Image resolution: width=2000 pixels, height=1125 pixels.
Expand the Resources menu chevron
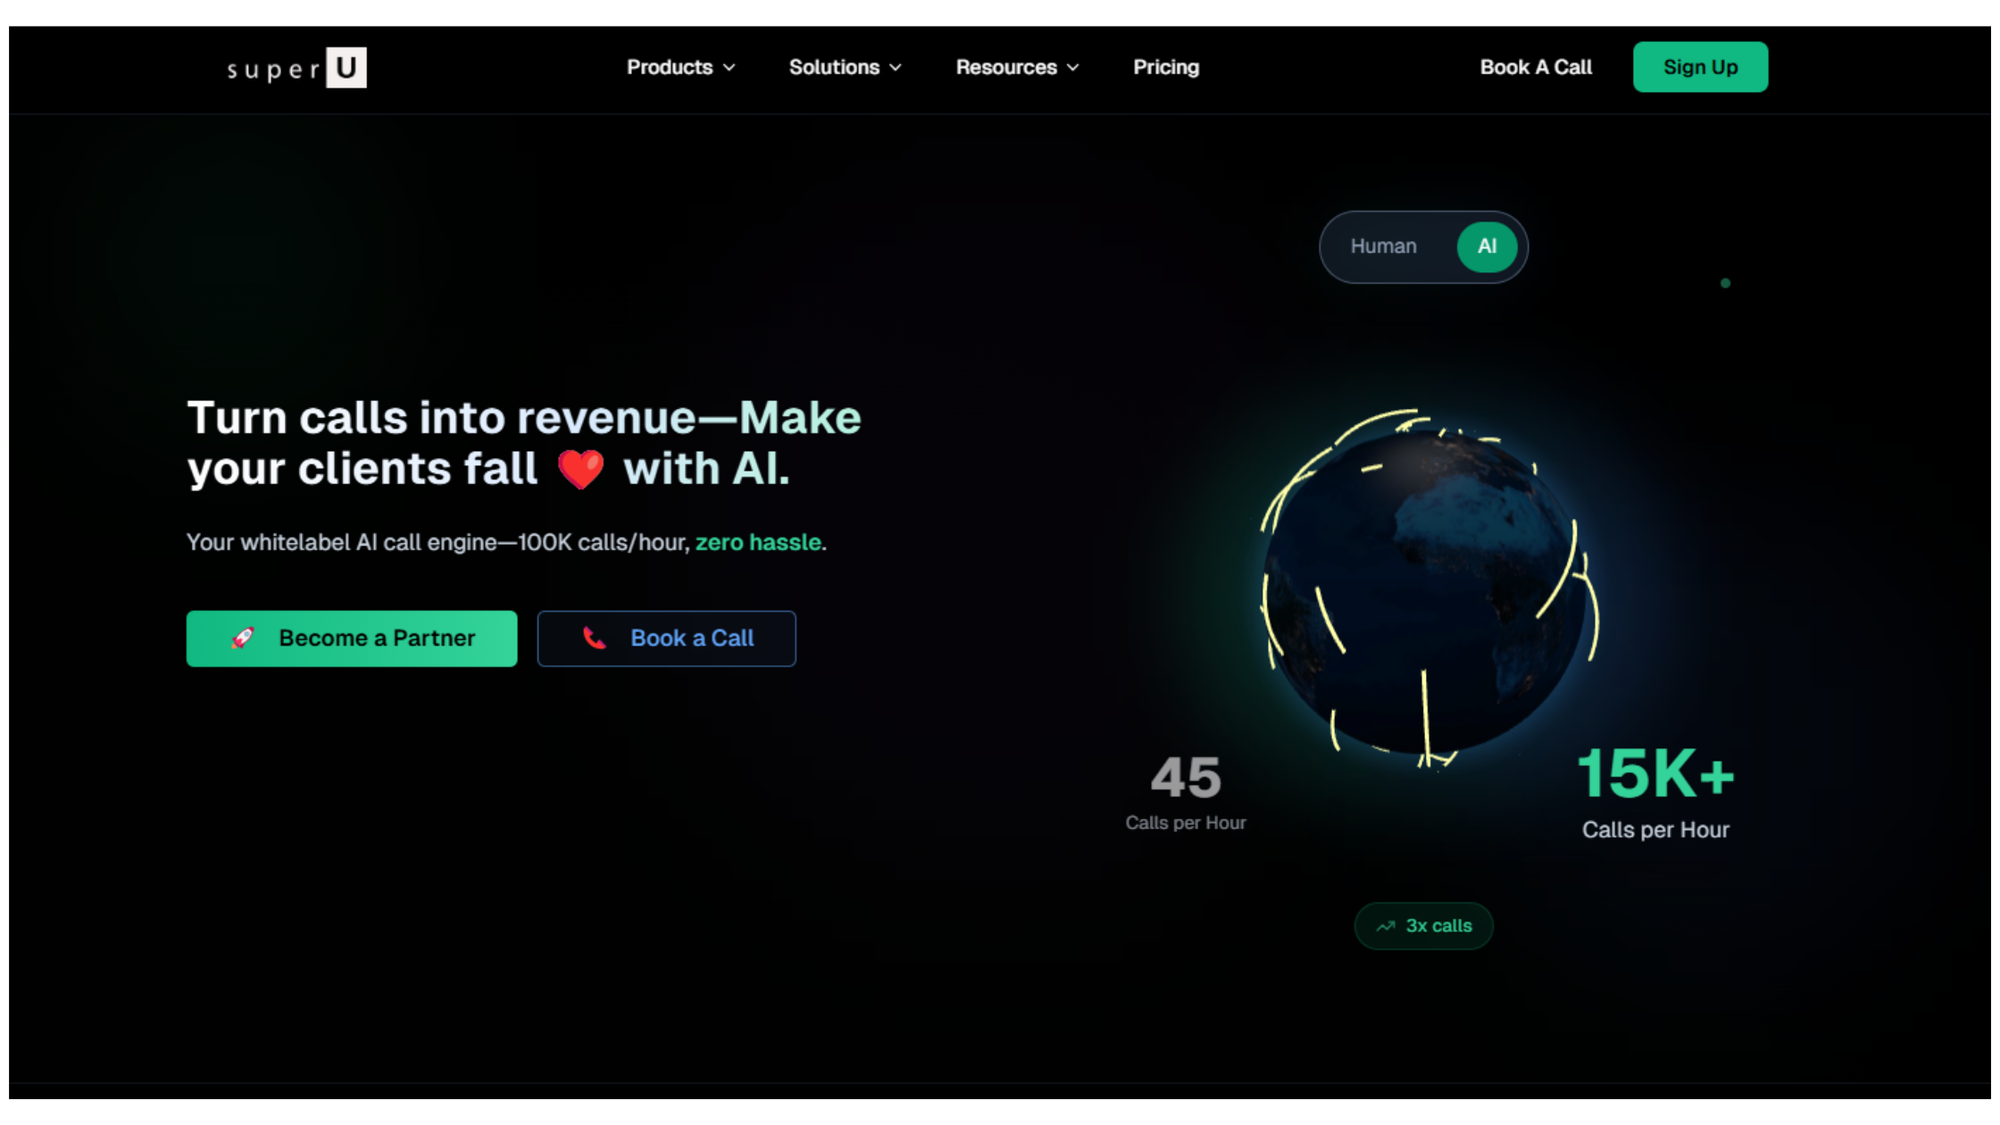point(1073,68)
